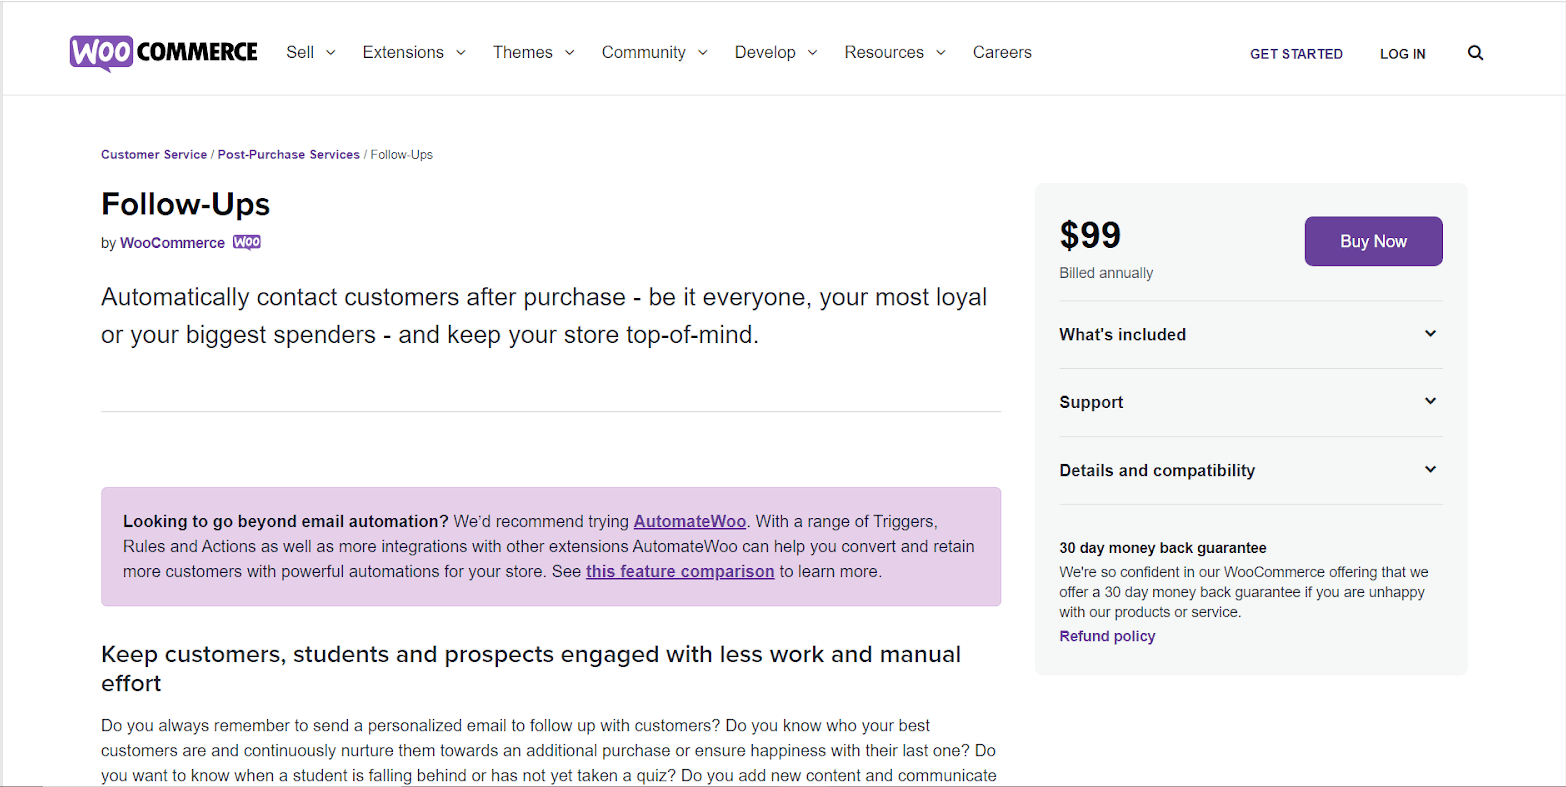Image resolution: width=1566 pixels, height=787 pixels.
Task: Open the Themes dropdown menu
Action: (x=534, y=52)
